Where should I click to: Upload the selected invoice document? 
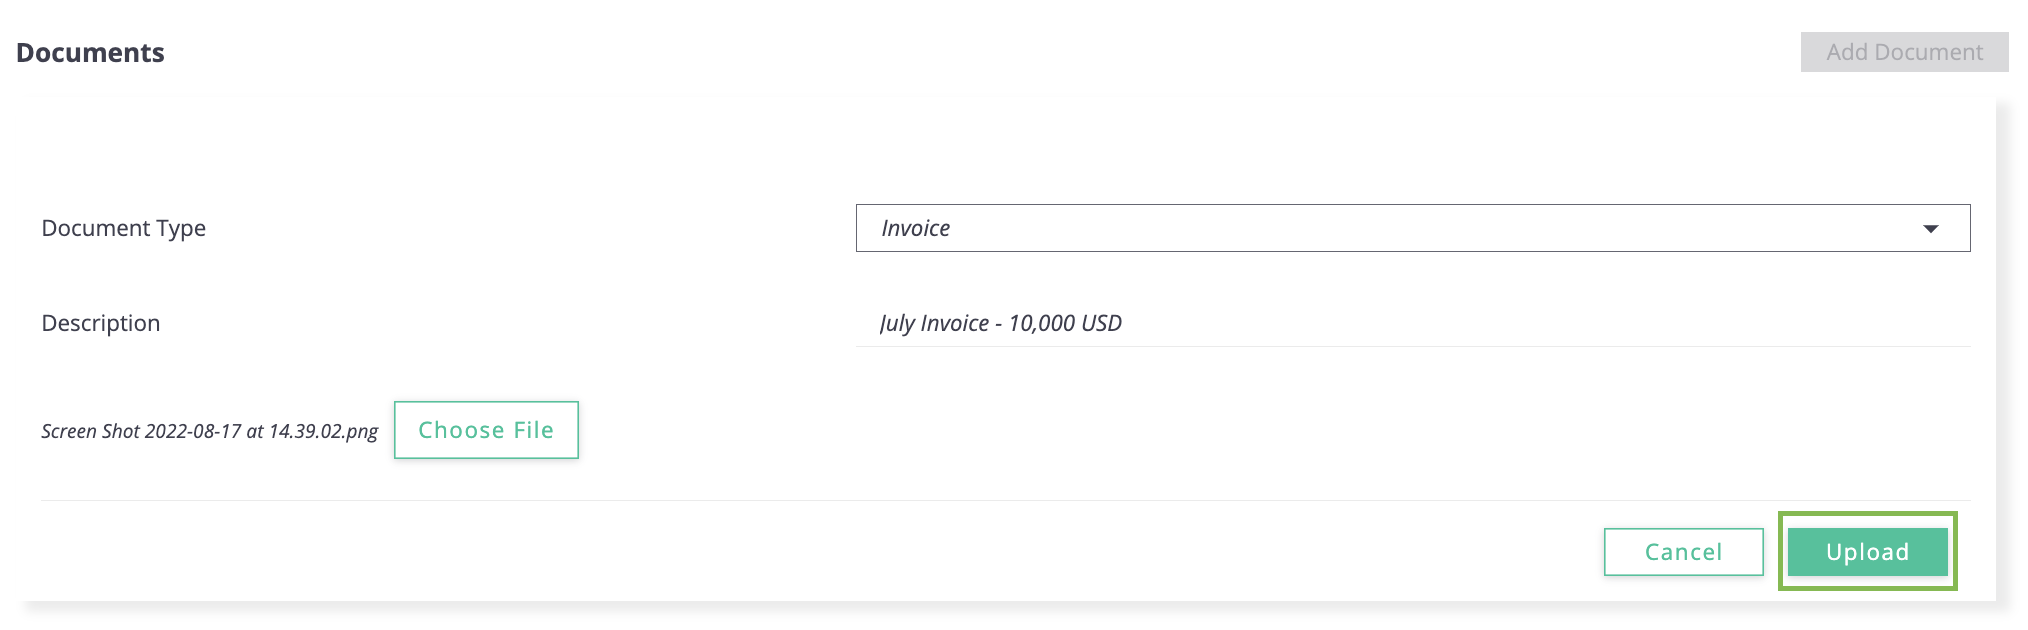[x=1867, y=552]
